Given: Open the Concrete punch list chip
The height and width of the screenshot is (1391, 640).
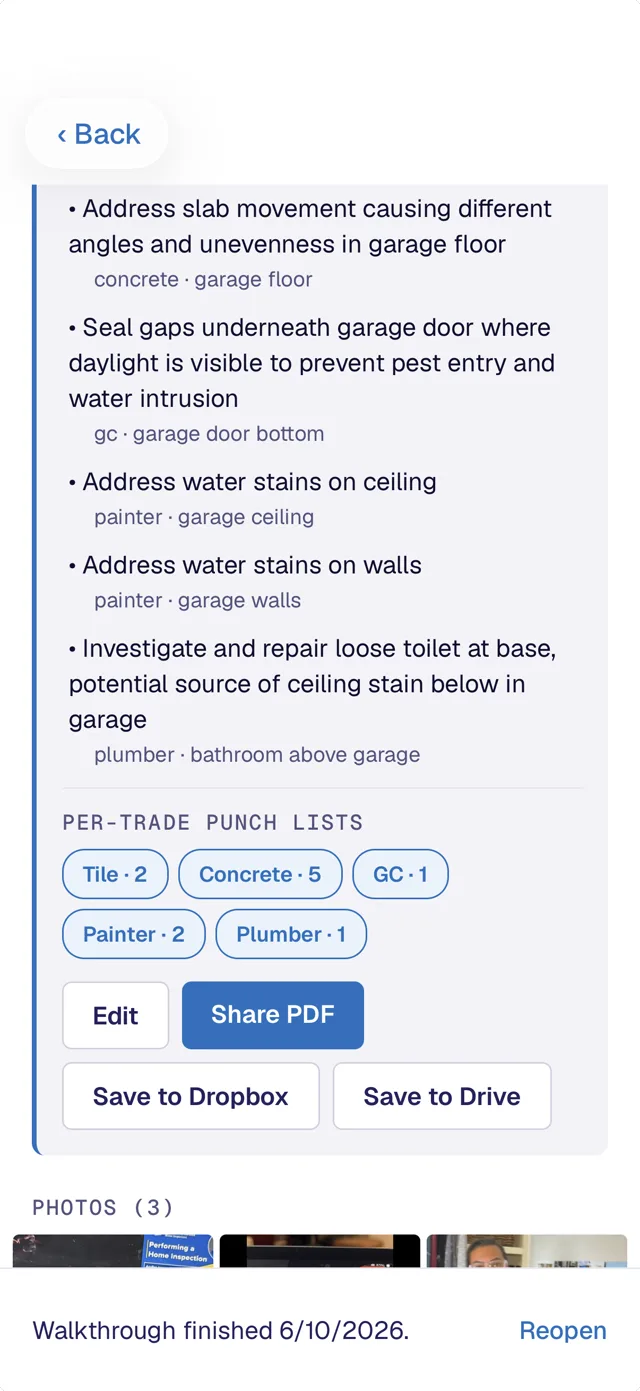Looking at the screenshot, I should [x=260, y=875].
